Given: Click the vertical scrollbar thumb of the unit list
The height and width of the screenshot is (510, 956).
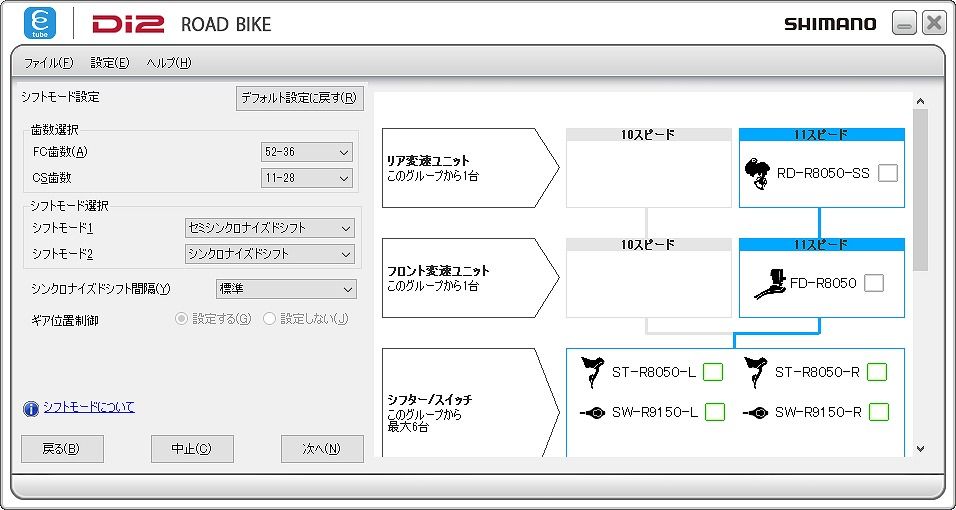Looking at the screenshot, I should coord(921,190).
